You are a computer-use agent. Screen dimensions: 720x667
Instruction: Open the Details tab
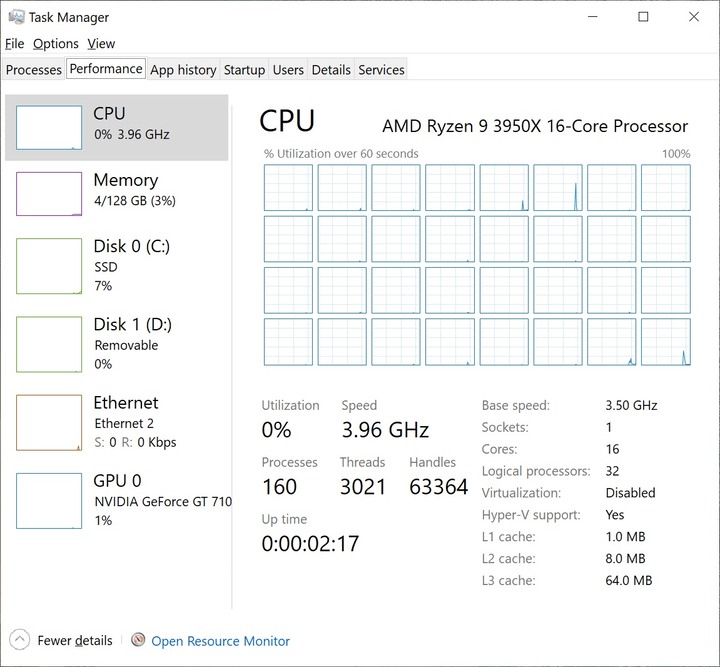click(331, 70)
